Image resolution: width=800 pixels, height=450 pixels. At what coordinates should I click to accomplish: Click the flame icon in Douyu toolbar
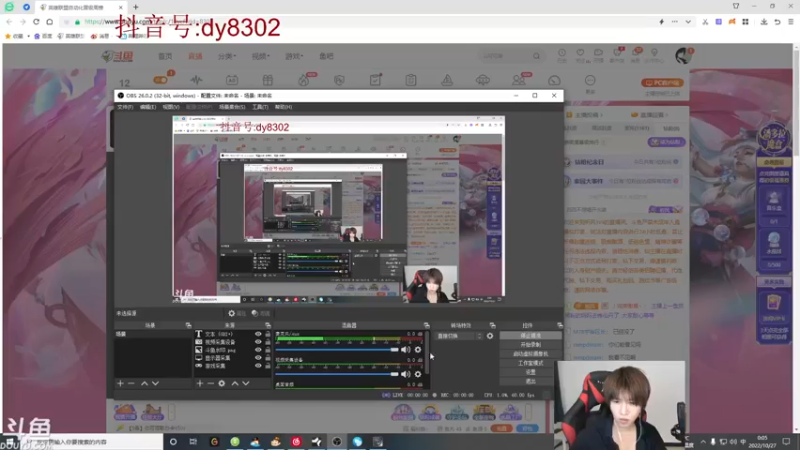304,80
